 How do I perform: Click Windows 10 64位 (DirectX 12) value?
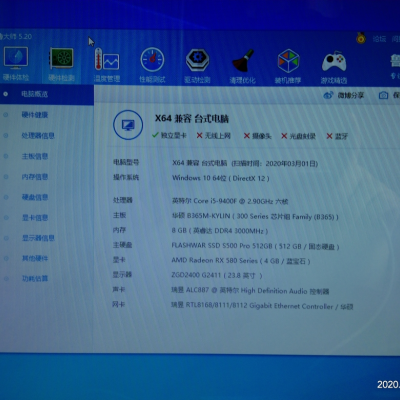pyautogui.click(x=220, y=178)
